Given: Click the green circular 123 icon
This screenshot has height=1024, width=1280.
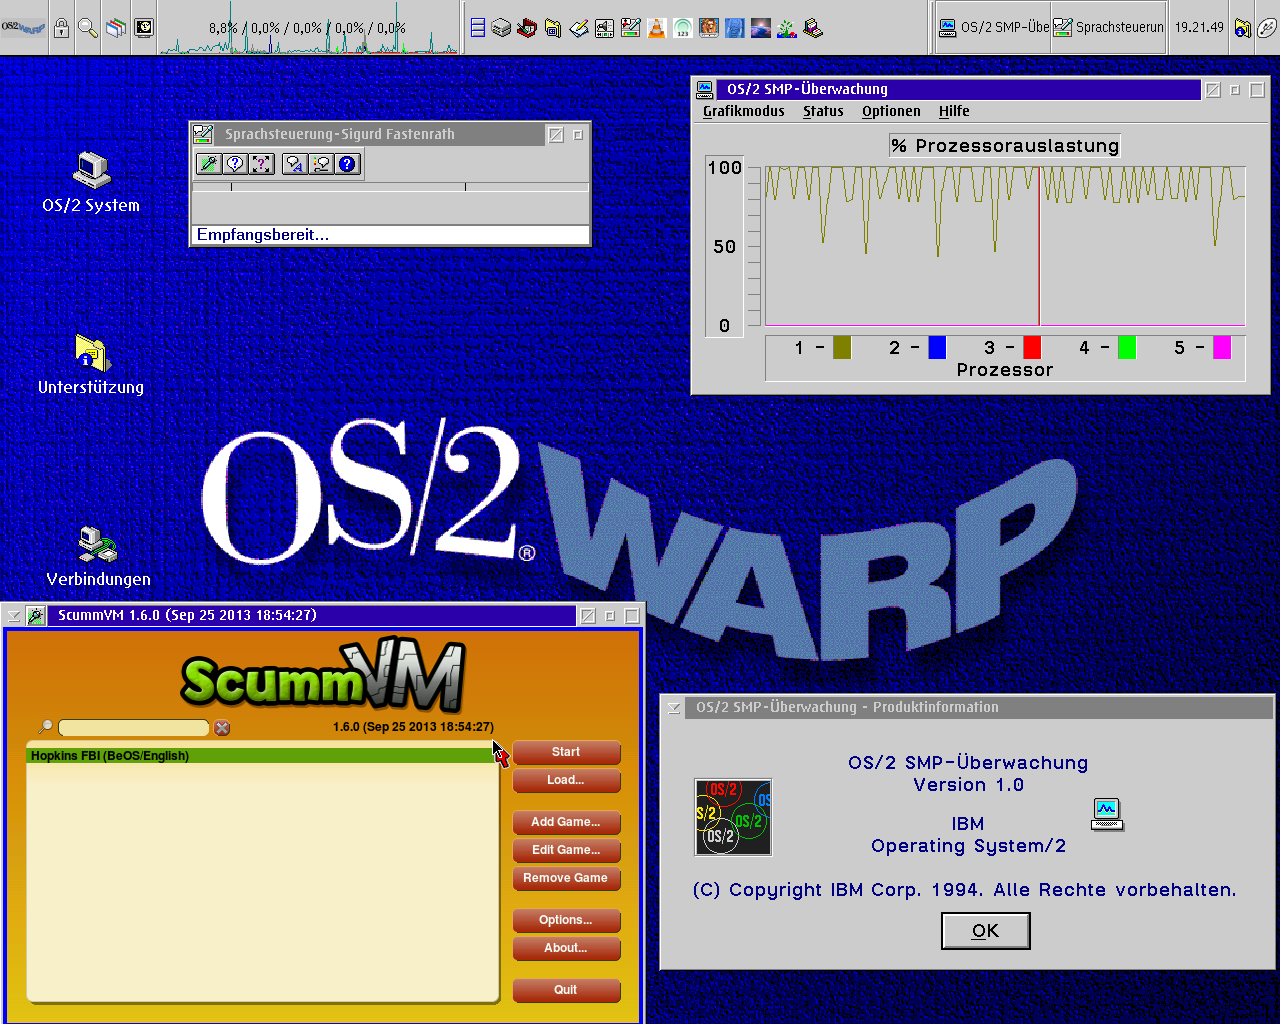Looking at the screenshot, I should 682,28.
